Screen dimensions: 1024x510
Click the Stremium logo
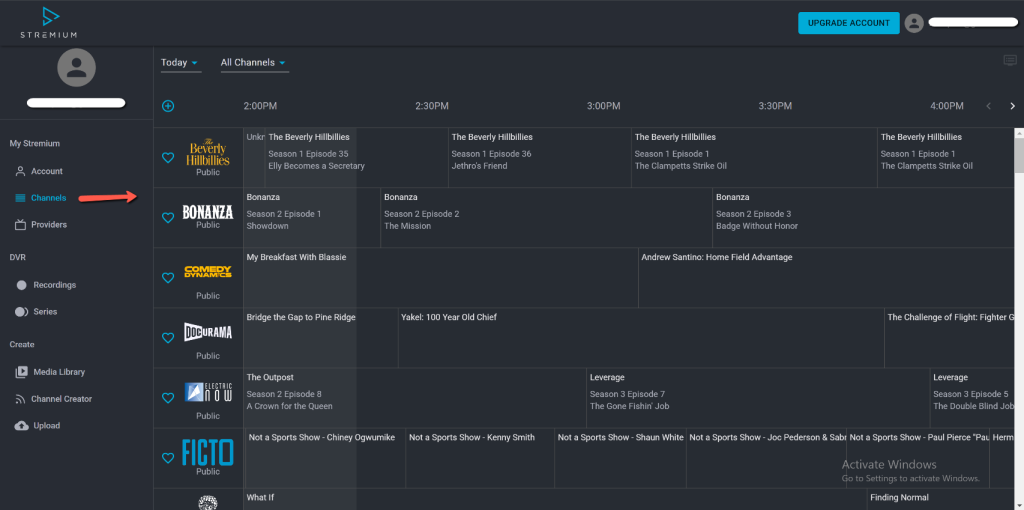pos(48,22)
